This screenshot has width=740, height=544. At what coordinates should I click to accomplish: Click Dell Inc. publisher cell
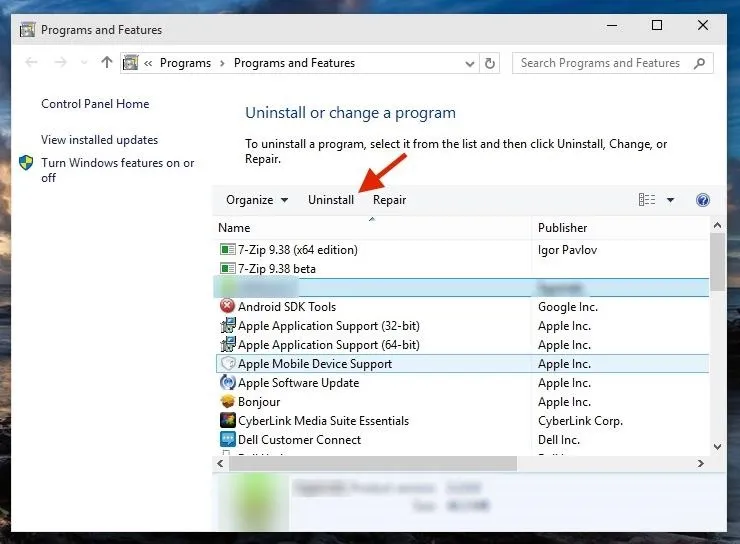click(x=559, y=440)
